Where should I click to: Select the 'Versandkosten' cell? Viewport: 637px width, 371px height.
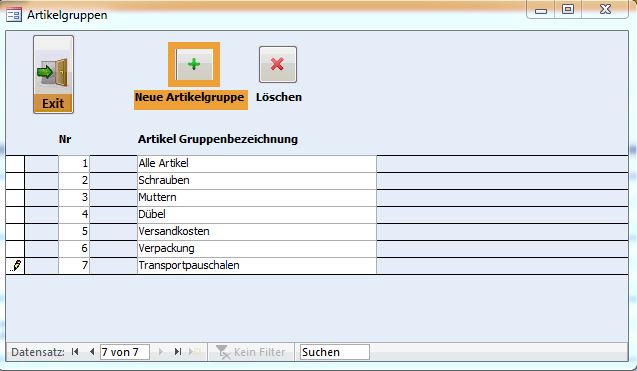pyautogui.click(x=257, y=232)
